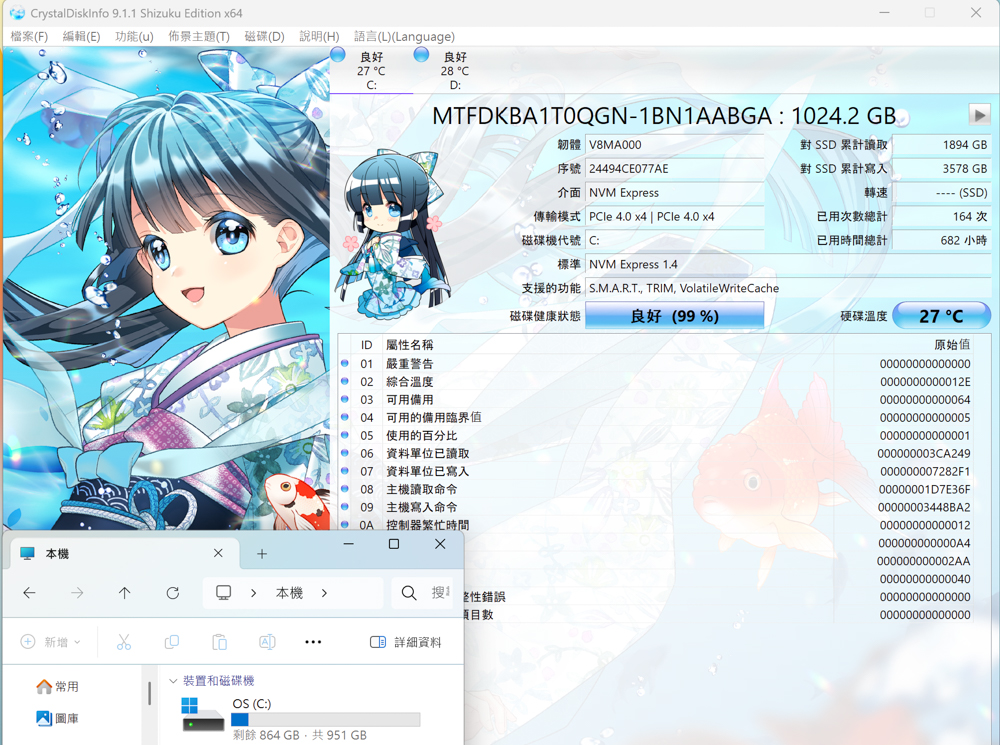
Task: Select the 07 資料單位已寫入 attribute row
Action: coord(656,471)
